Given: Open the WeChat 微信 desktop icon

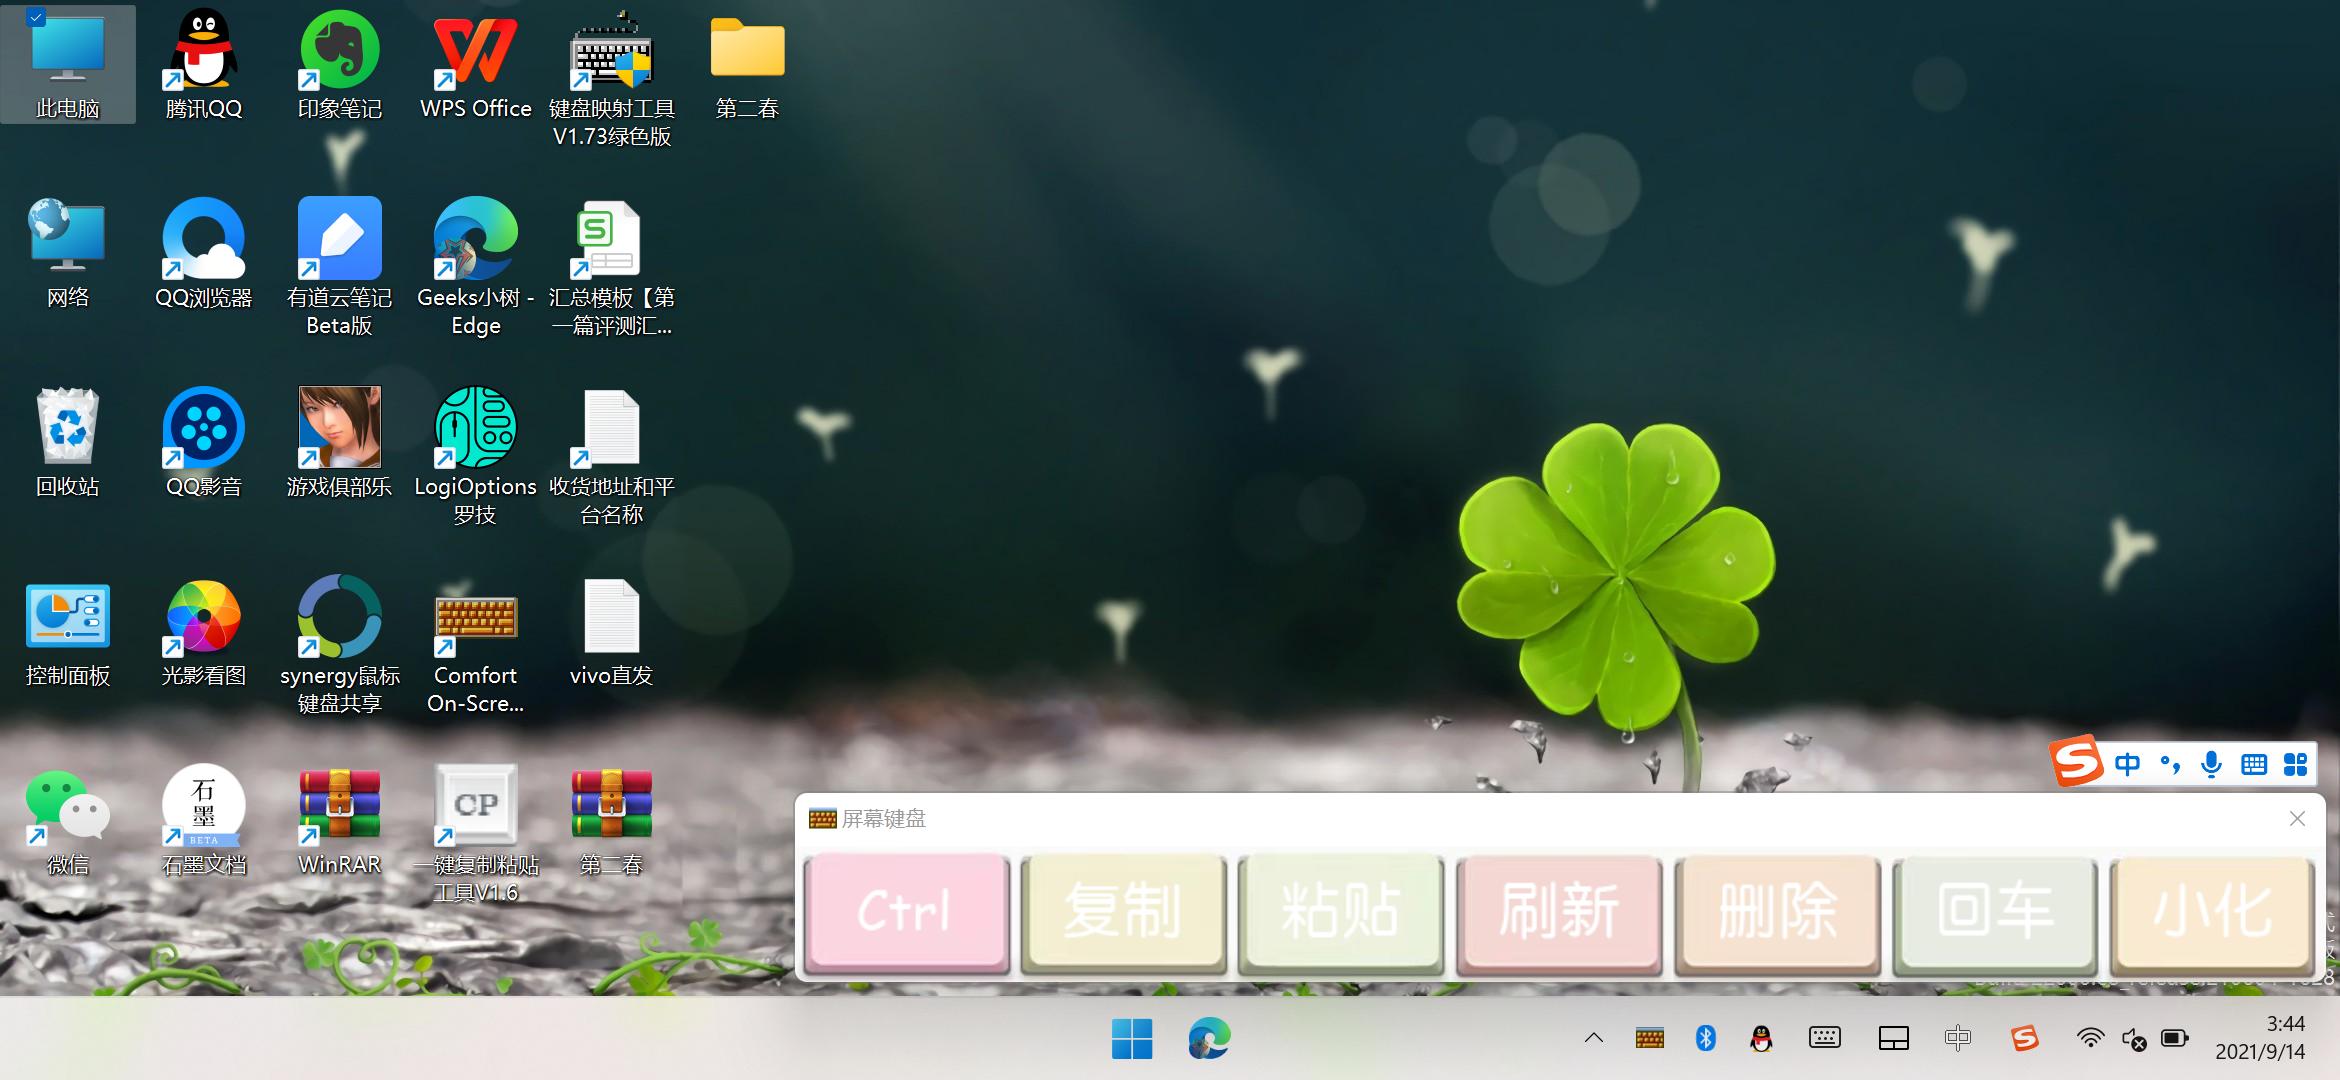Looking at the screenshot, I should click(67, 806).
